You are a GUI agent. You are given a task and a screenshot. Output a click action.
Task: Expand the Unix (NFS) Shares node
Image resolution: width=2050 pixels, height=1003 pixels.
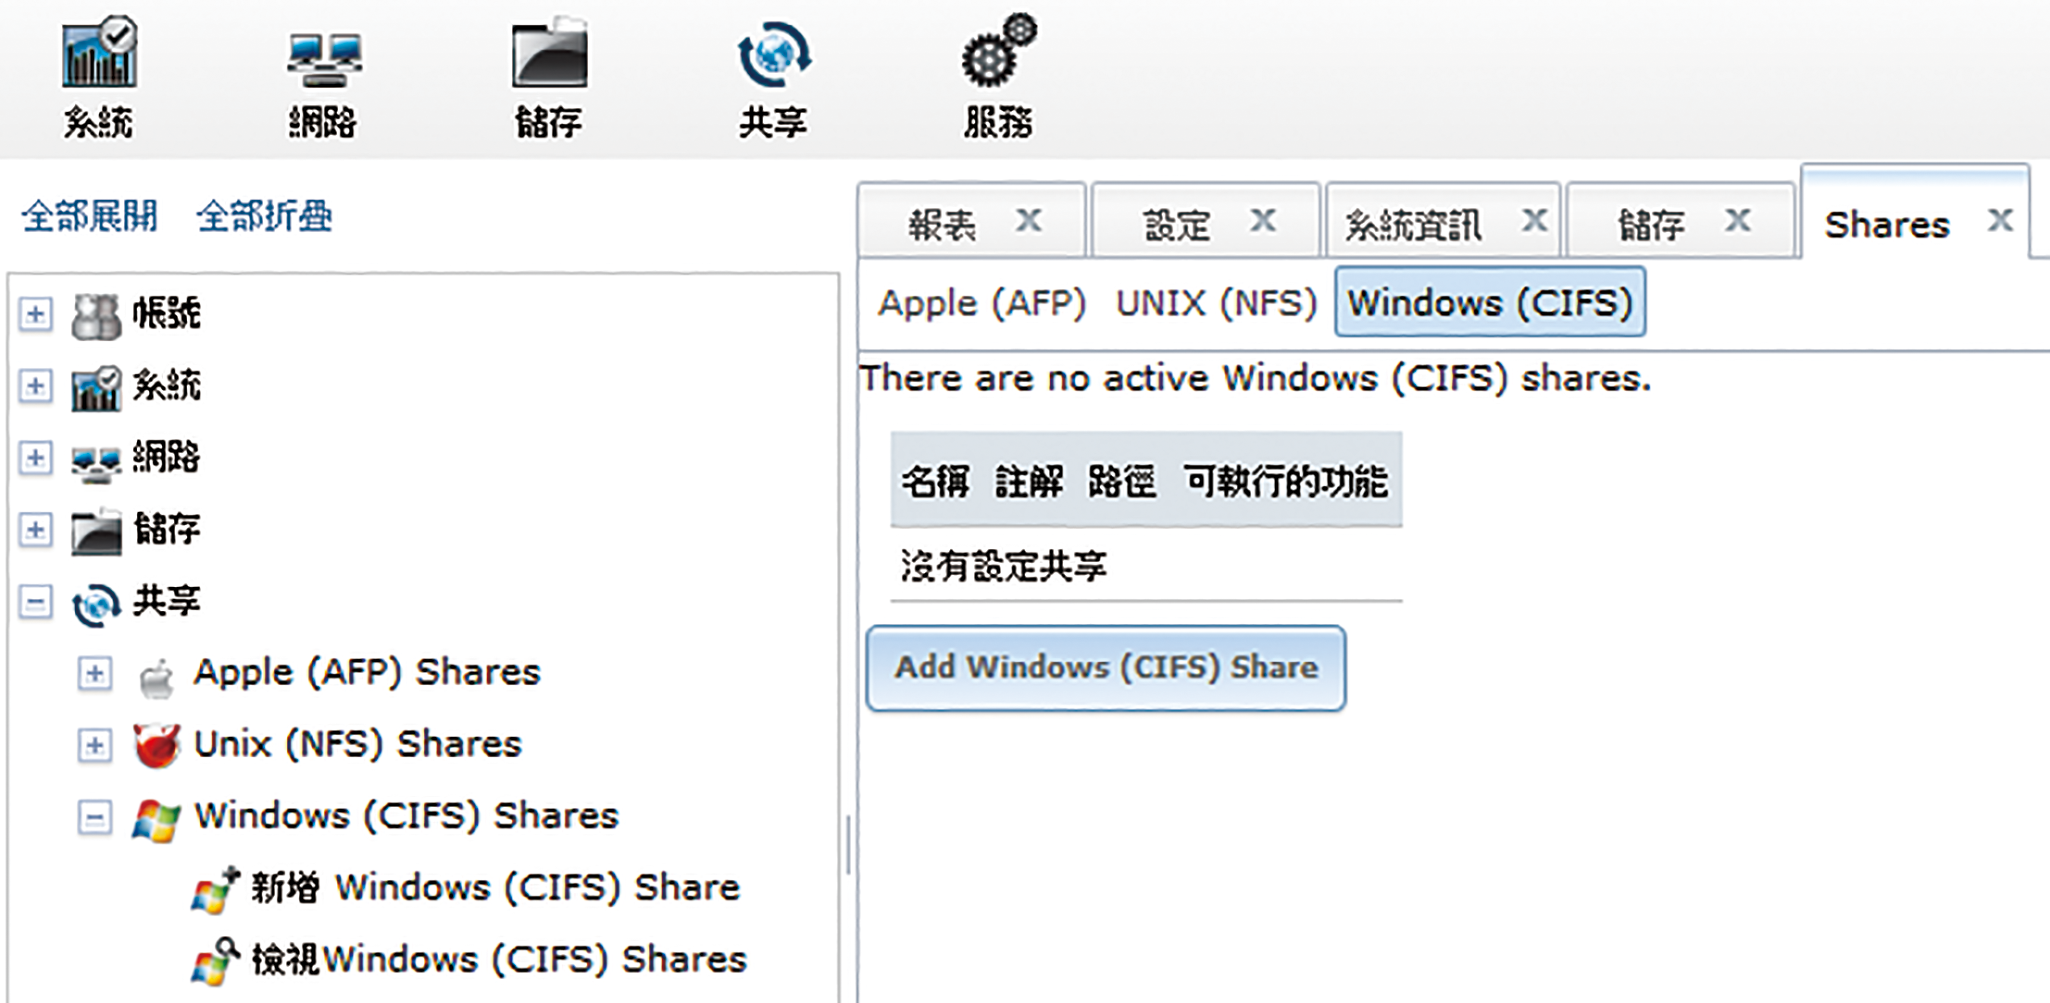(x=95, y=745)
